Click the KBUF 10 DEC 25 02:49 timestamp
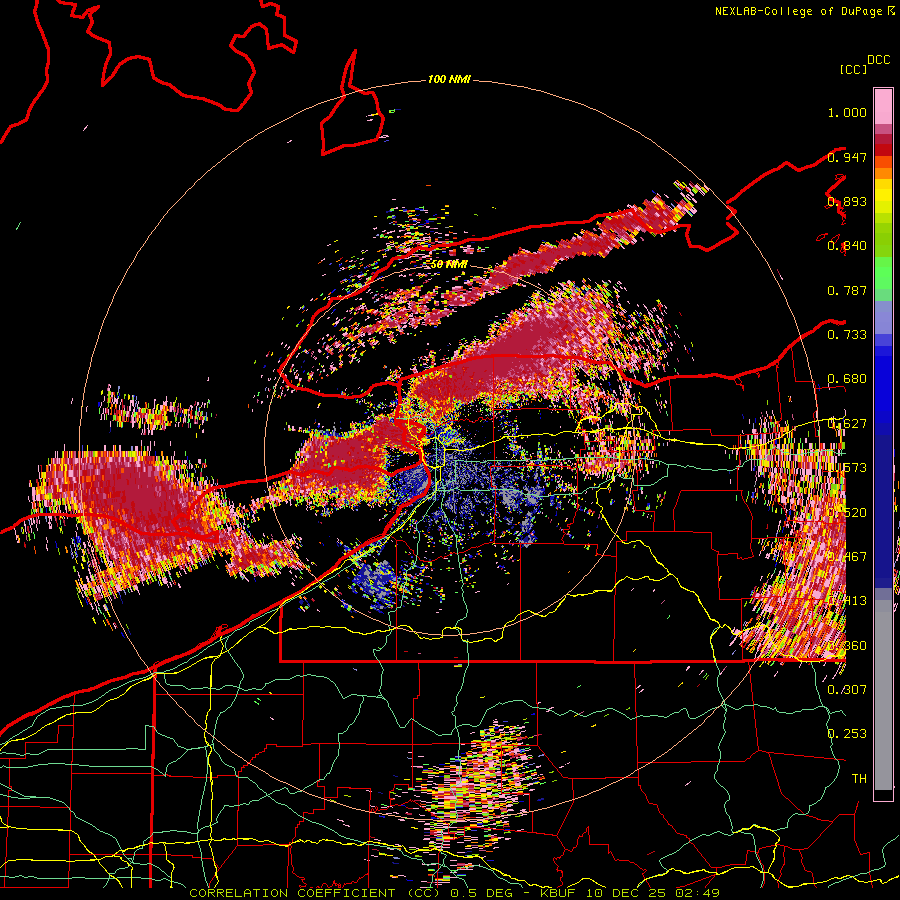The width and height of the screenshot is (900, 900). [x=630, y=893]
